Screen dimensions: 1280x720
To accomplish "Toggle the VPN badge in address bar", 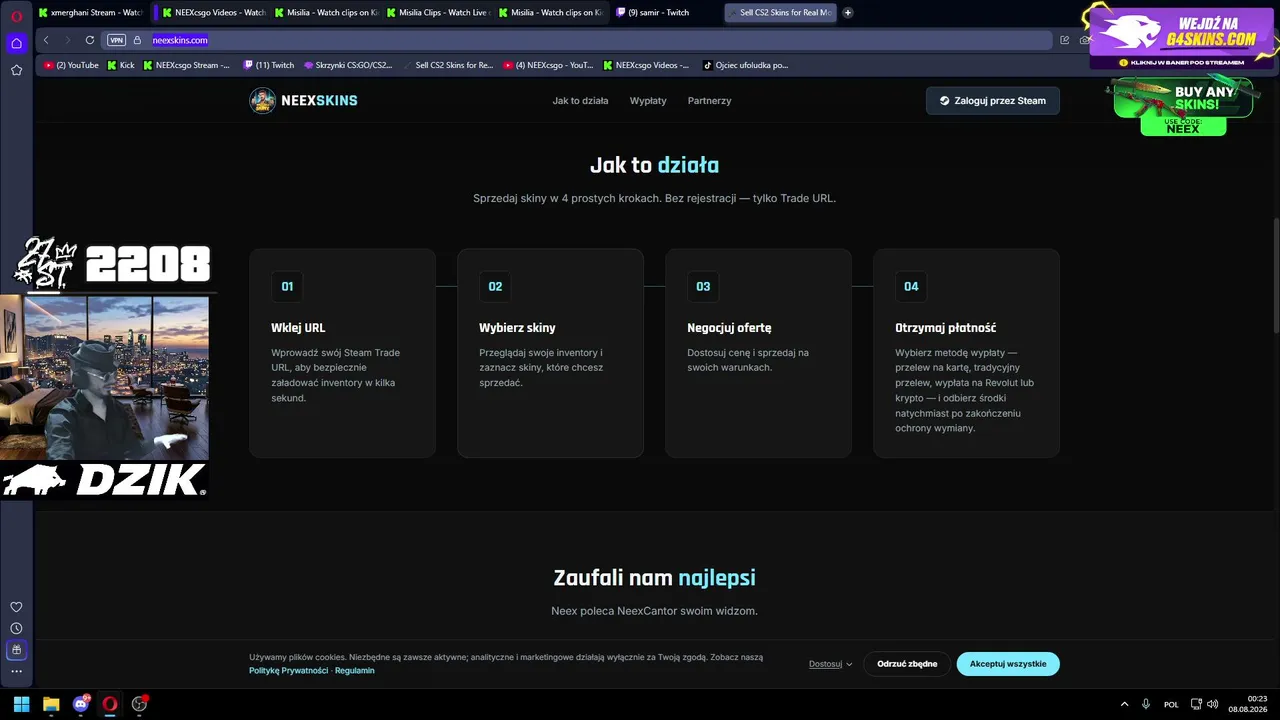I will (x=117, y=40).
